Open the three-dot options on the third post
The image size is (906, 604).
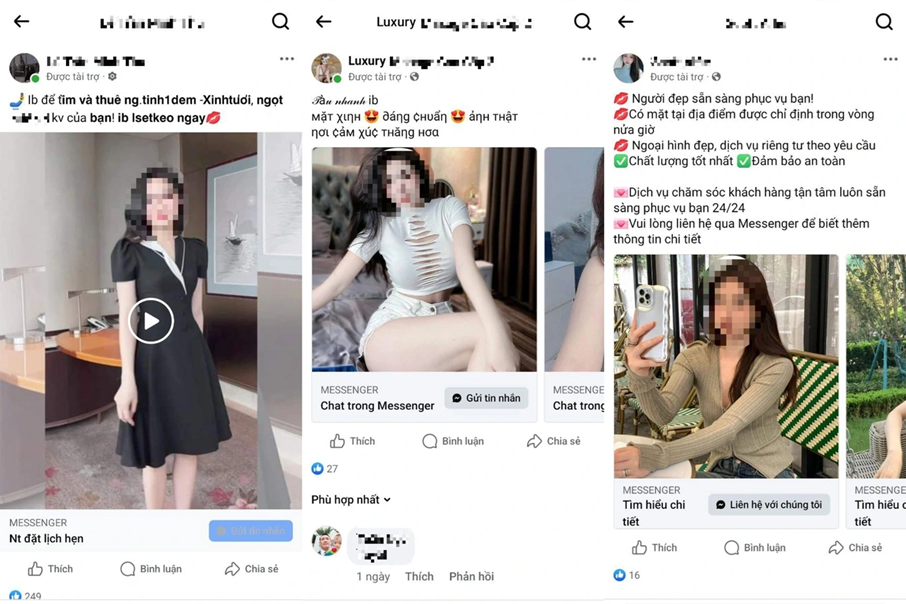(x=890, y=59)
